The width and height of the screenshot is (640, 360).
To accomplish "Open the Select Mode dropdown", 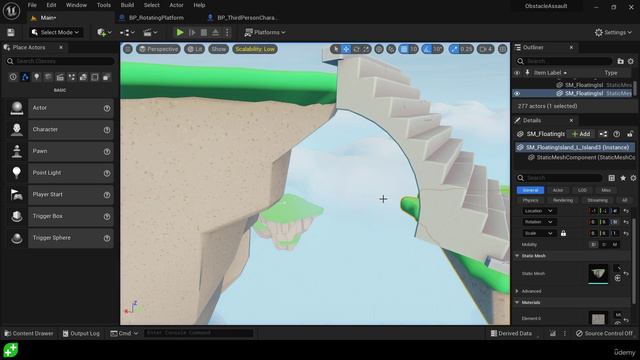I will (55, 32).
